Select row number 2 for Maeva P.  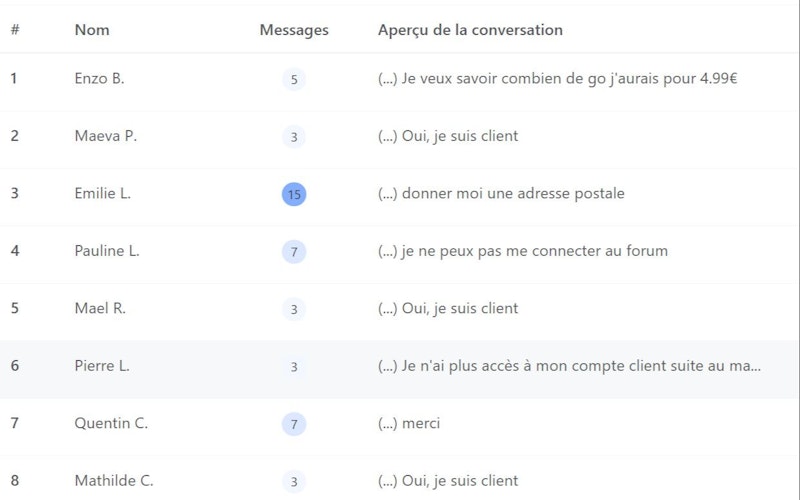point(15,136)
